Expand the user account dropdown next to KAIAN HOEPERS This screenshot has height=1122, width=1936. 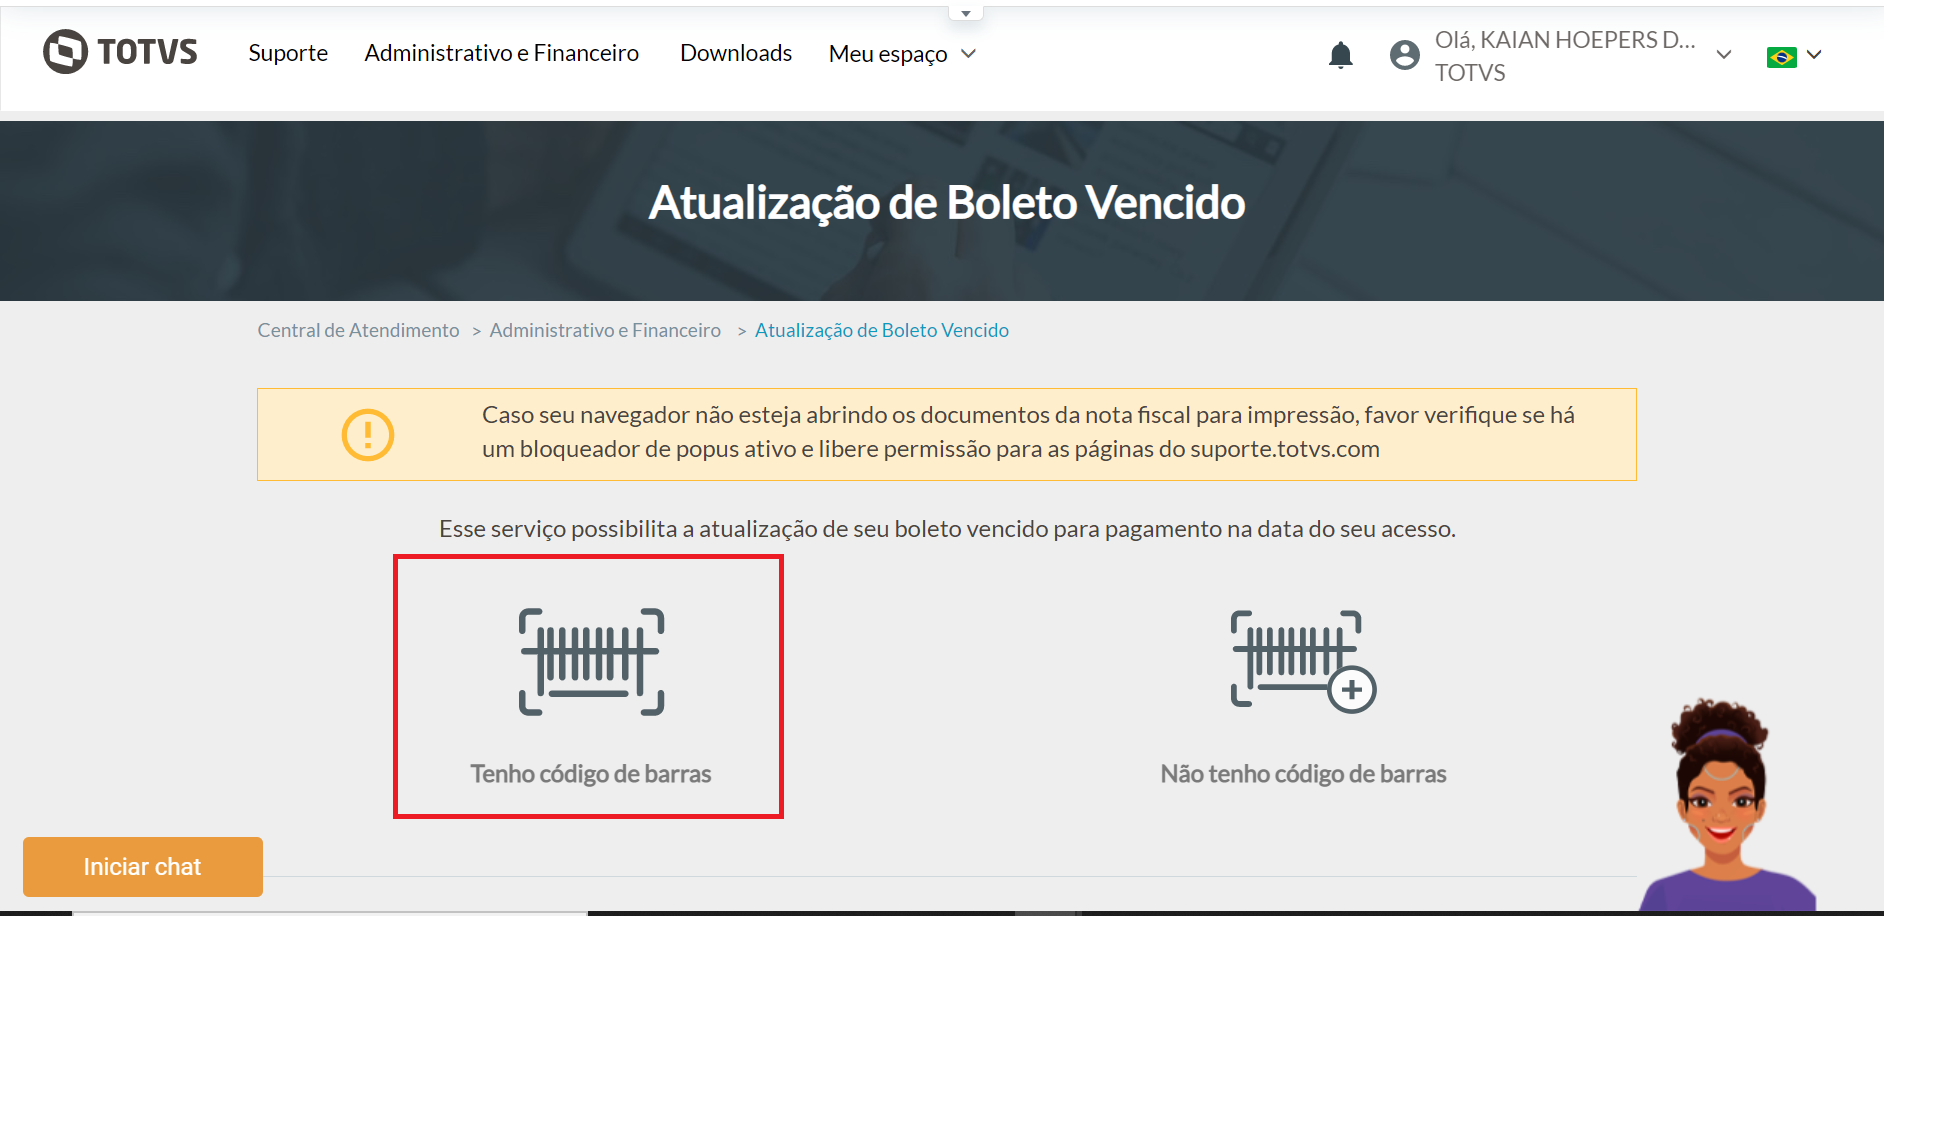pyautogui.click(x=1723, y=55)
